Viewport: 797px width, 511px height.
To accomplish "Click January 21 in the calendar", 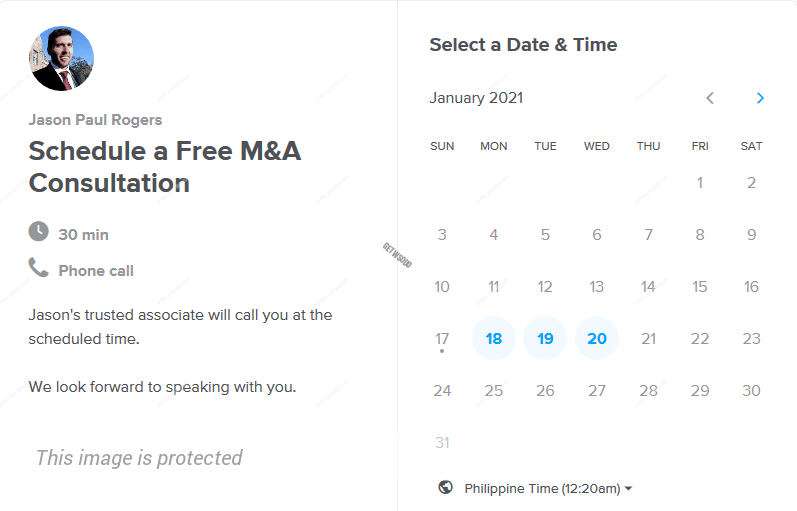I will click(x=648, y=339).
